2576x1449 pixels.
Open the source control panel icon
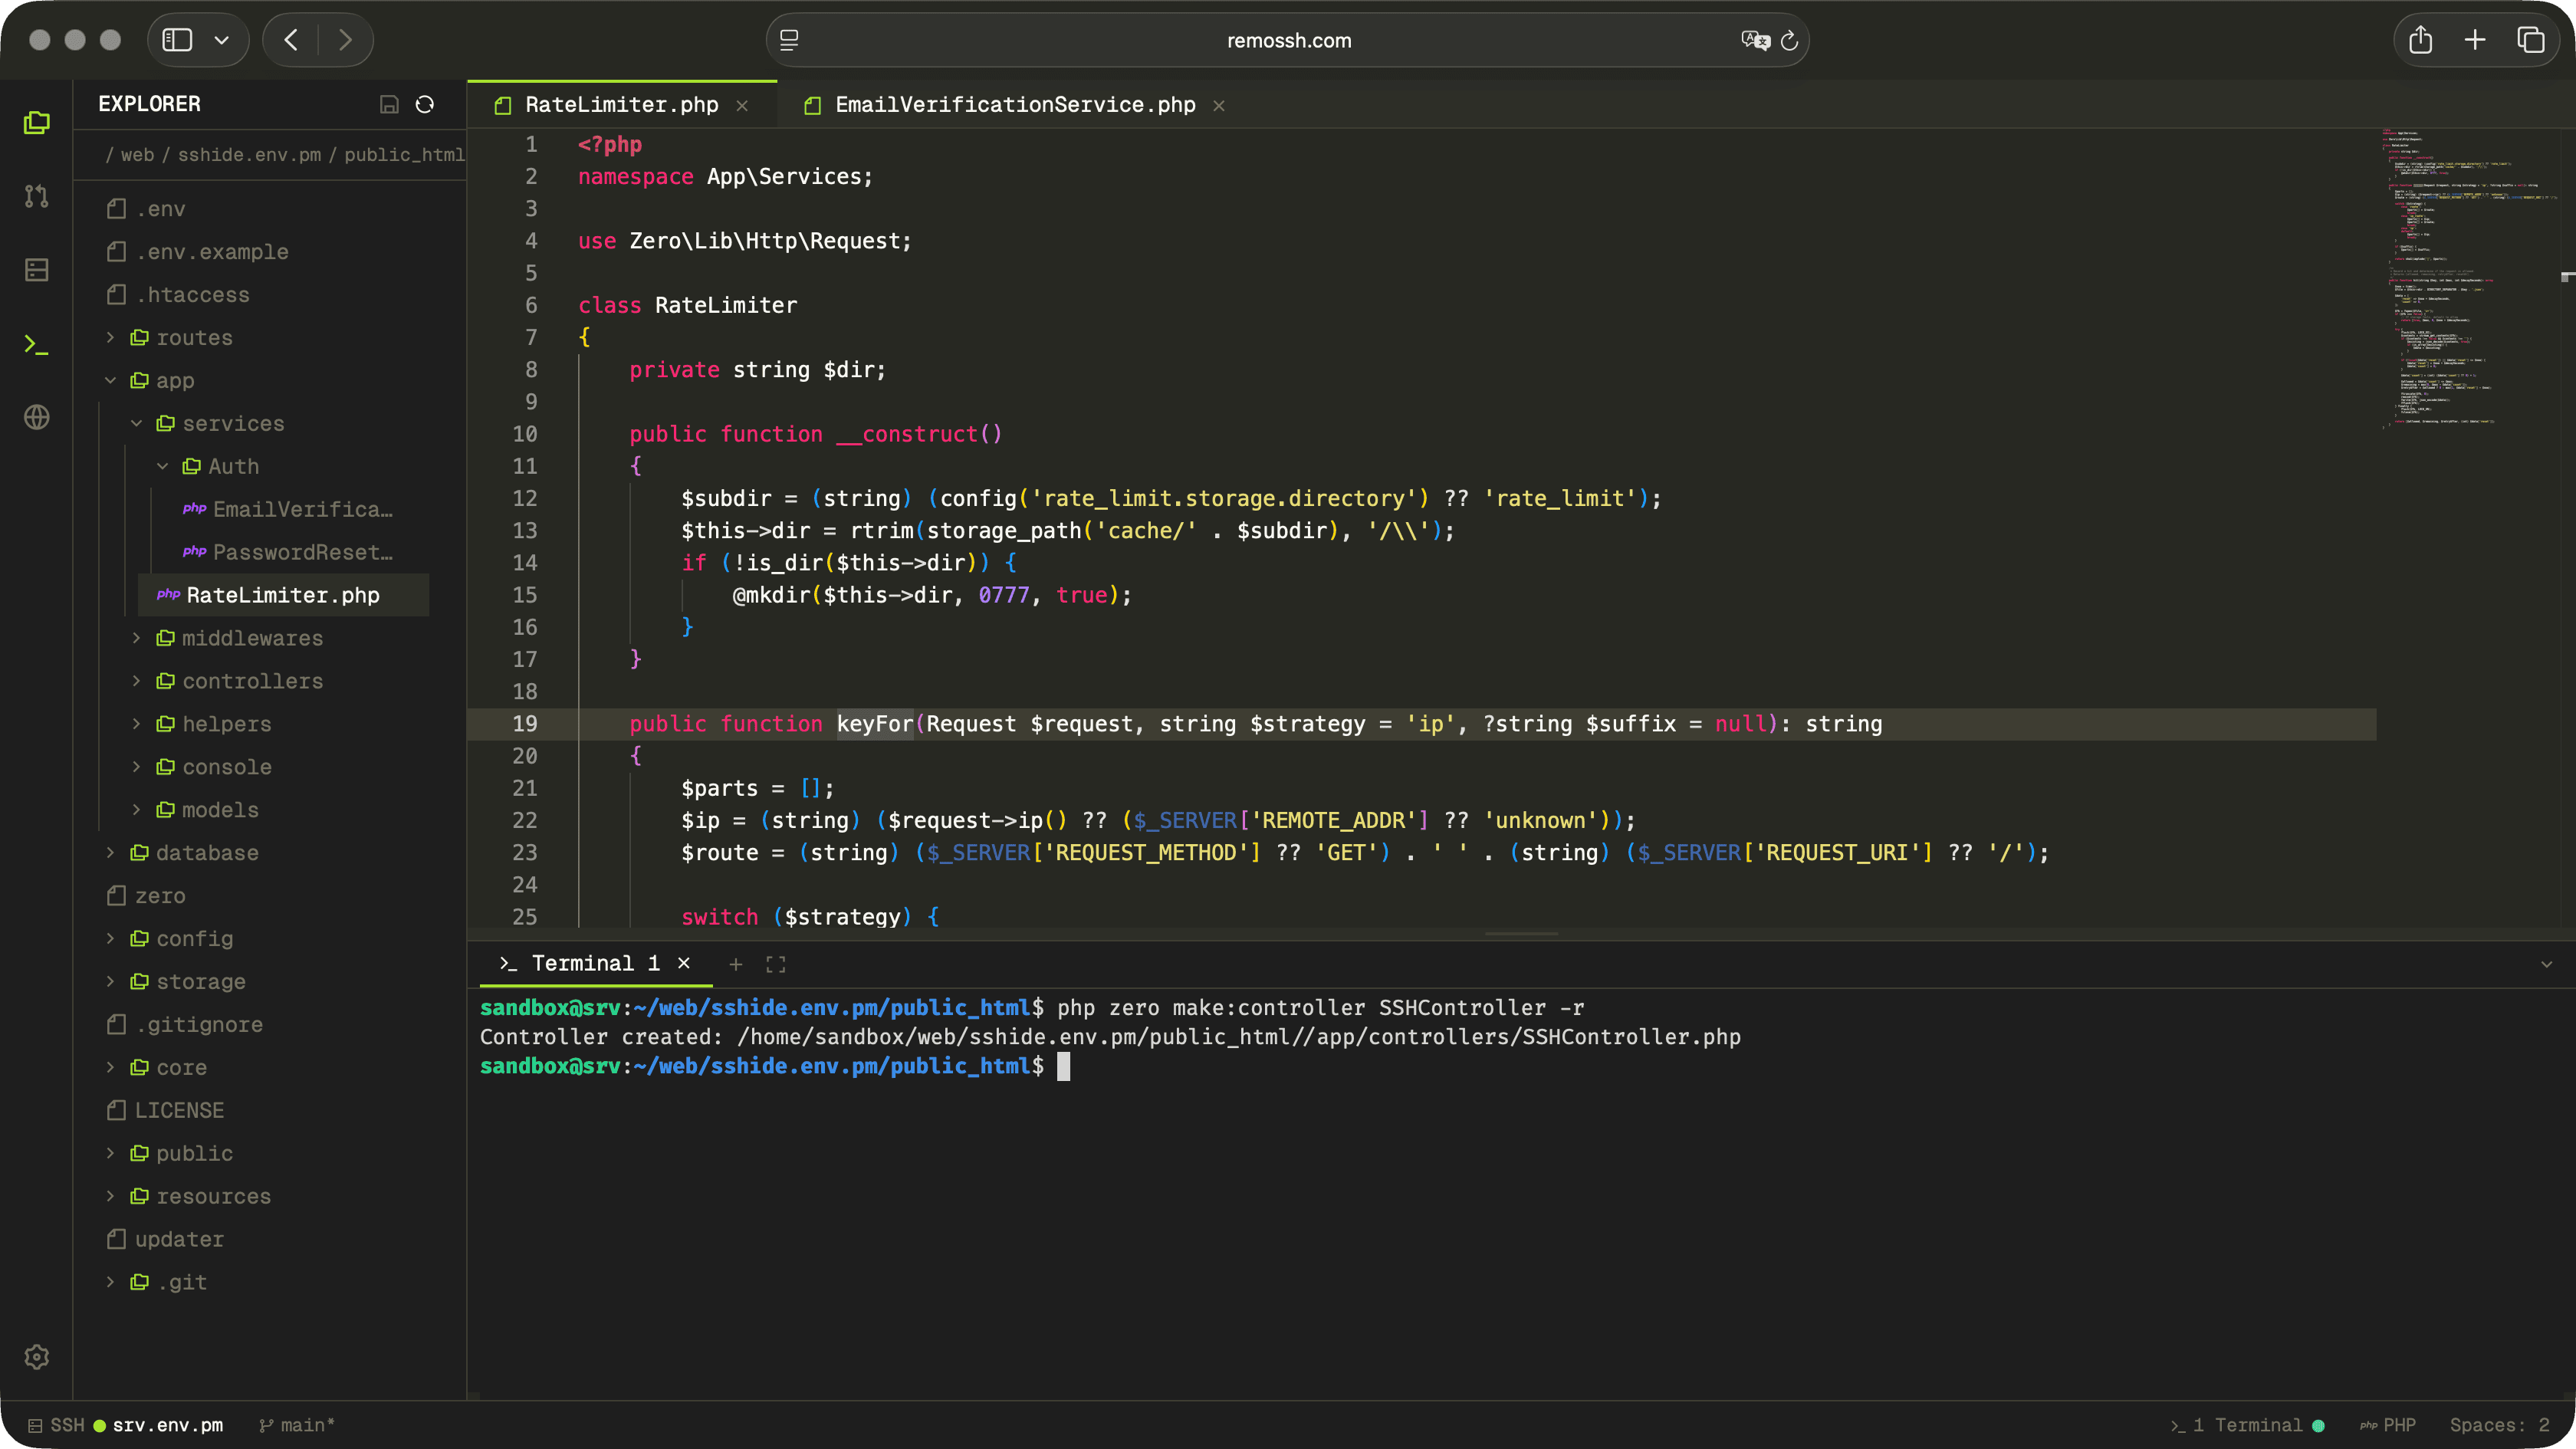(x=37, y=196)
